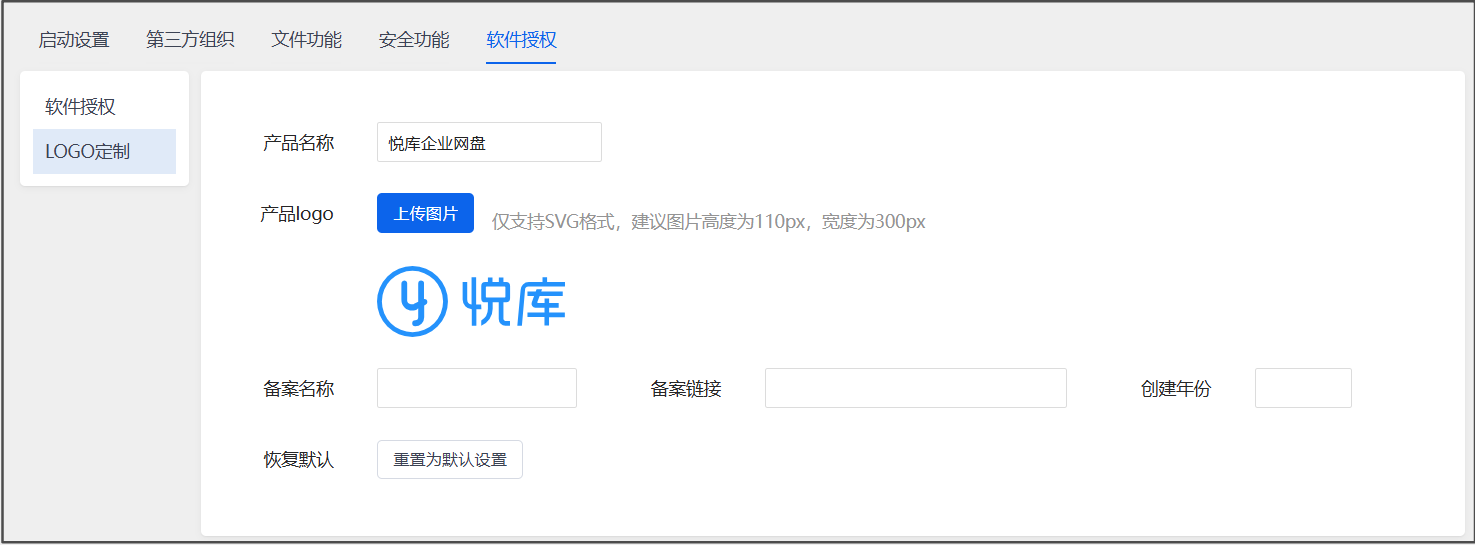Select the 文件功能 tab
The height and width of the screenshot is (545, 1475).
(x=307, y=40)
